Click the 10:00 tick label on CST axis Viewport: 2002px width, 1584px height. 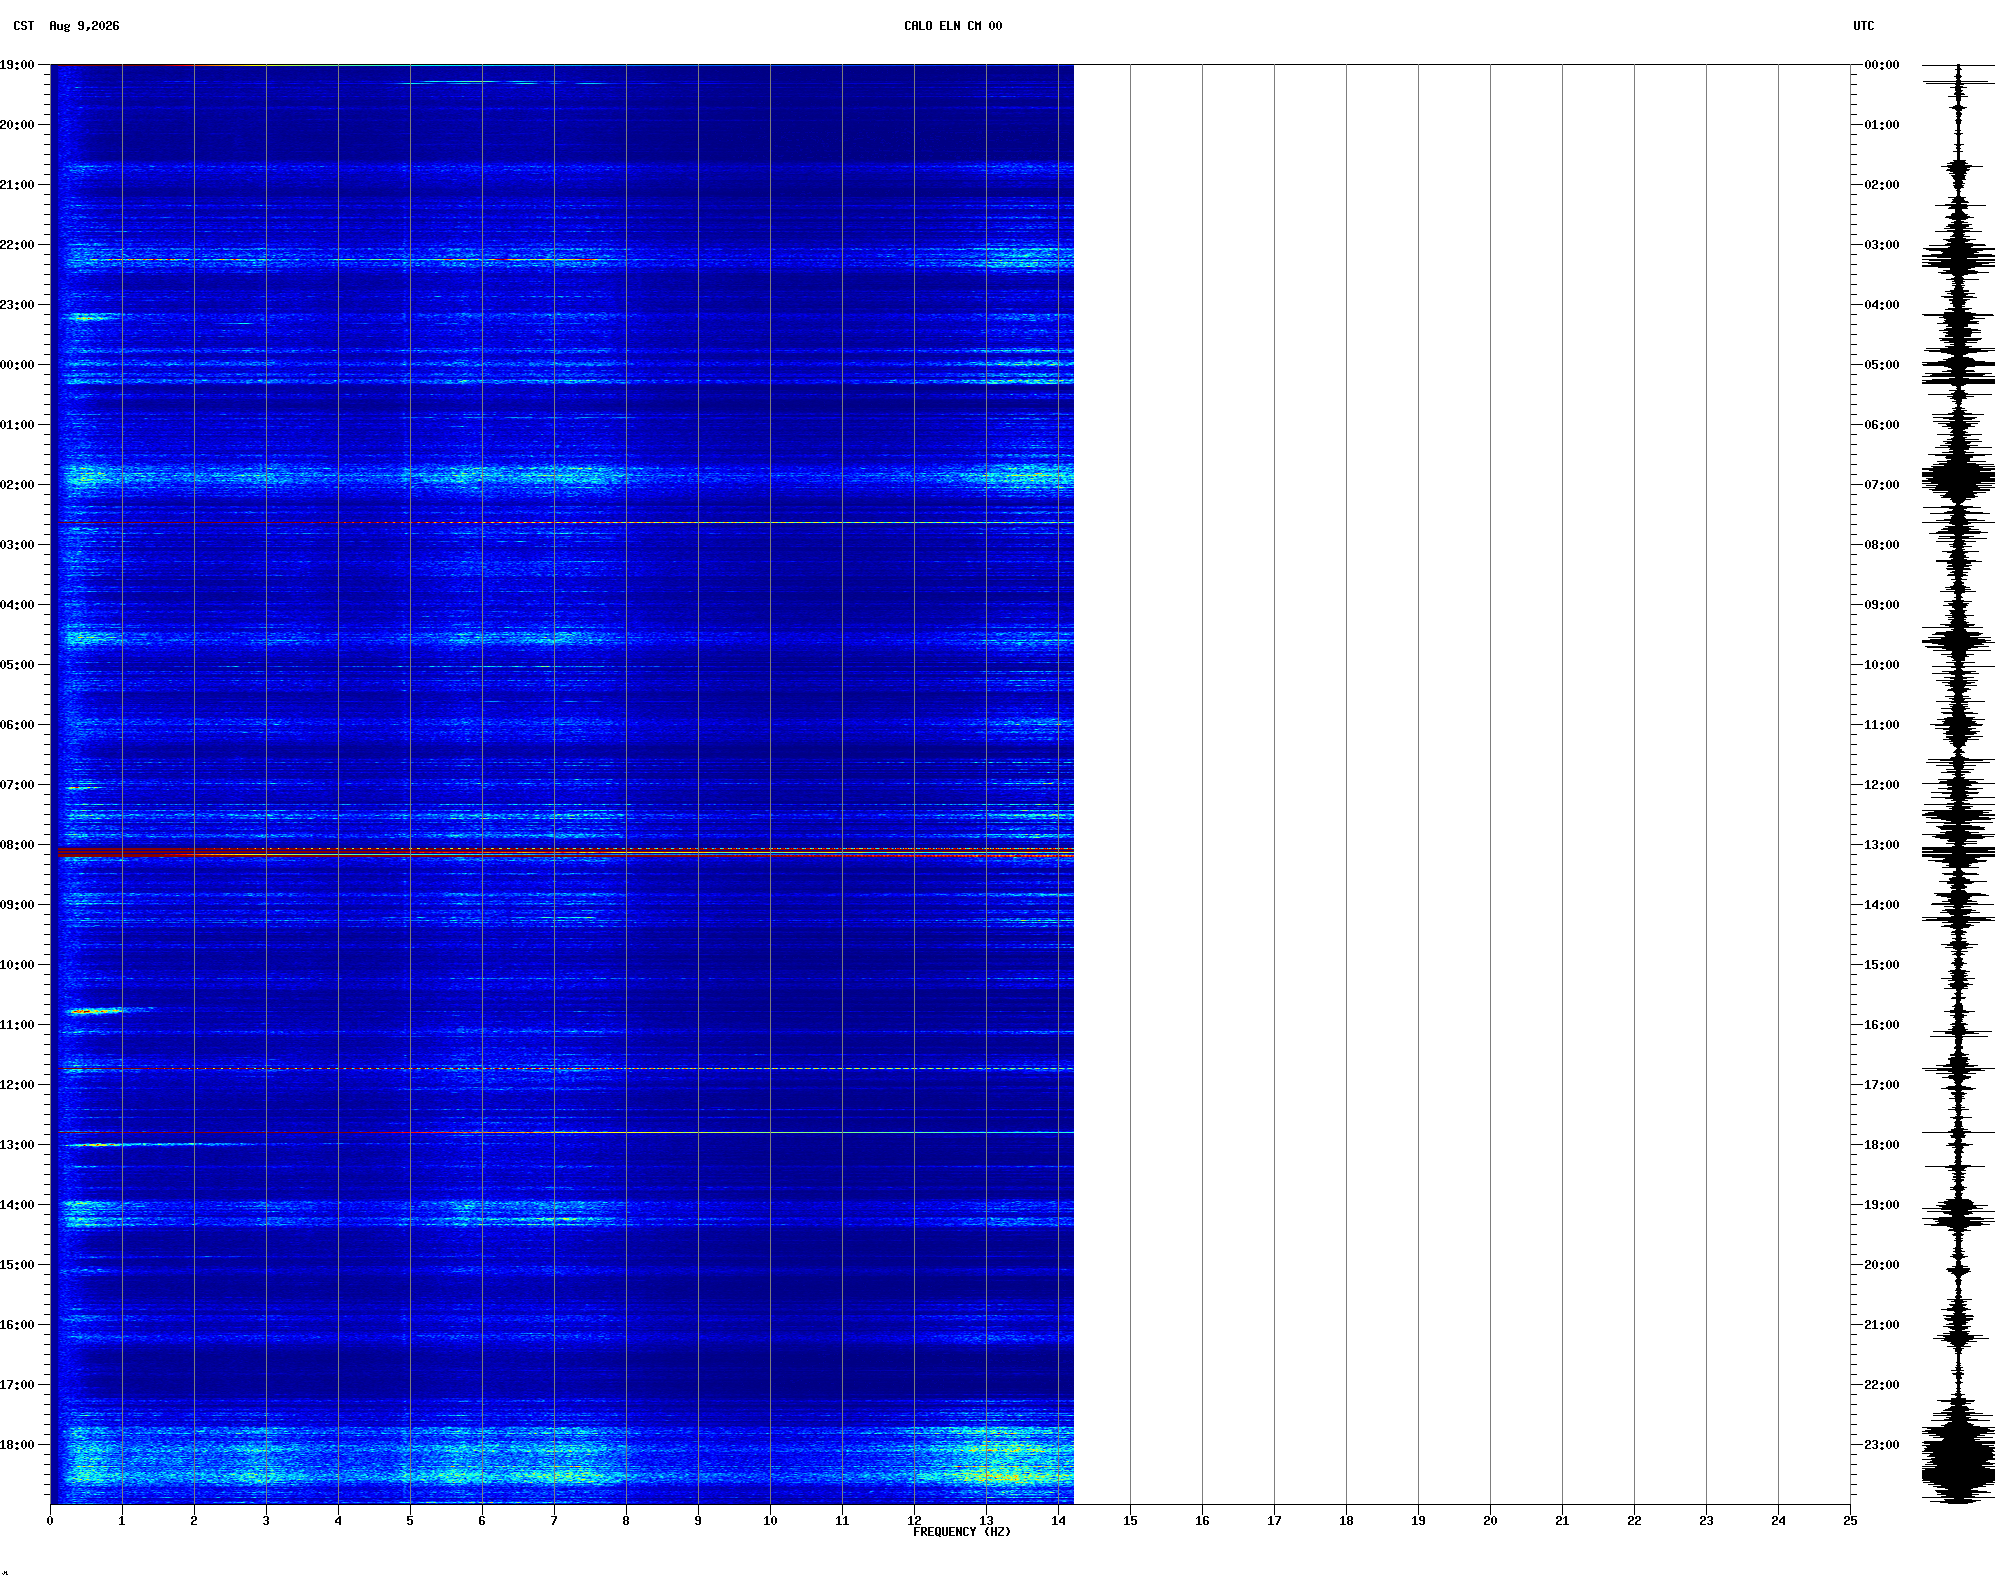click(17, 965)
